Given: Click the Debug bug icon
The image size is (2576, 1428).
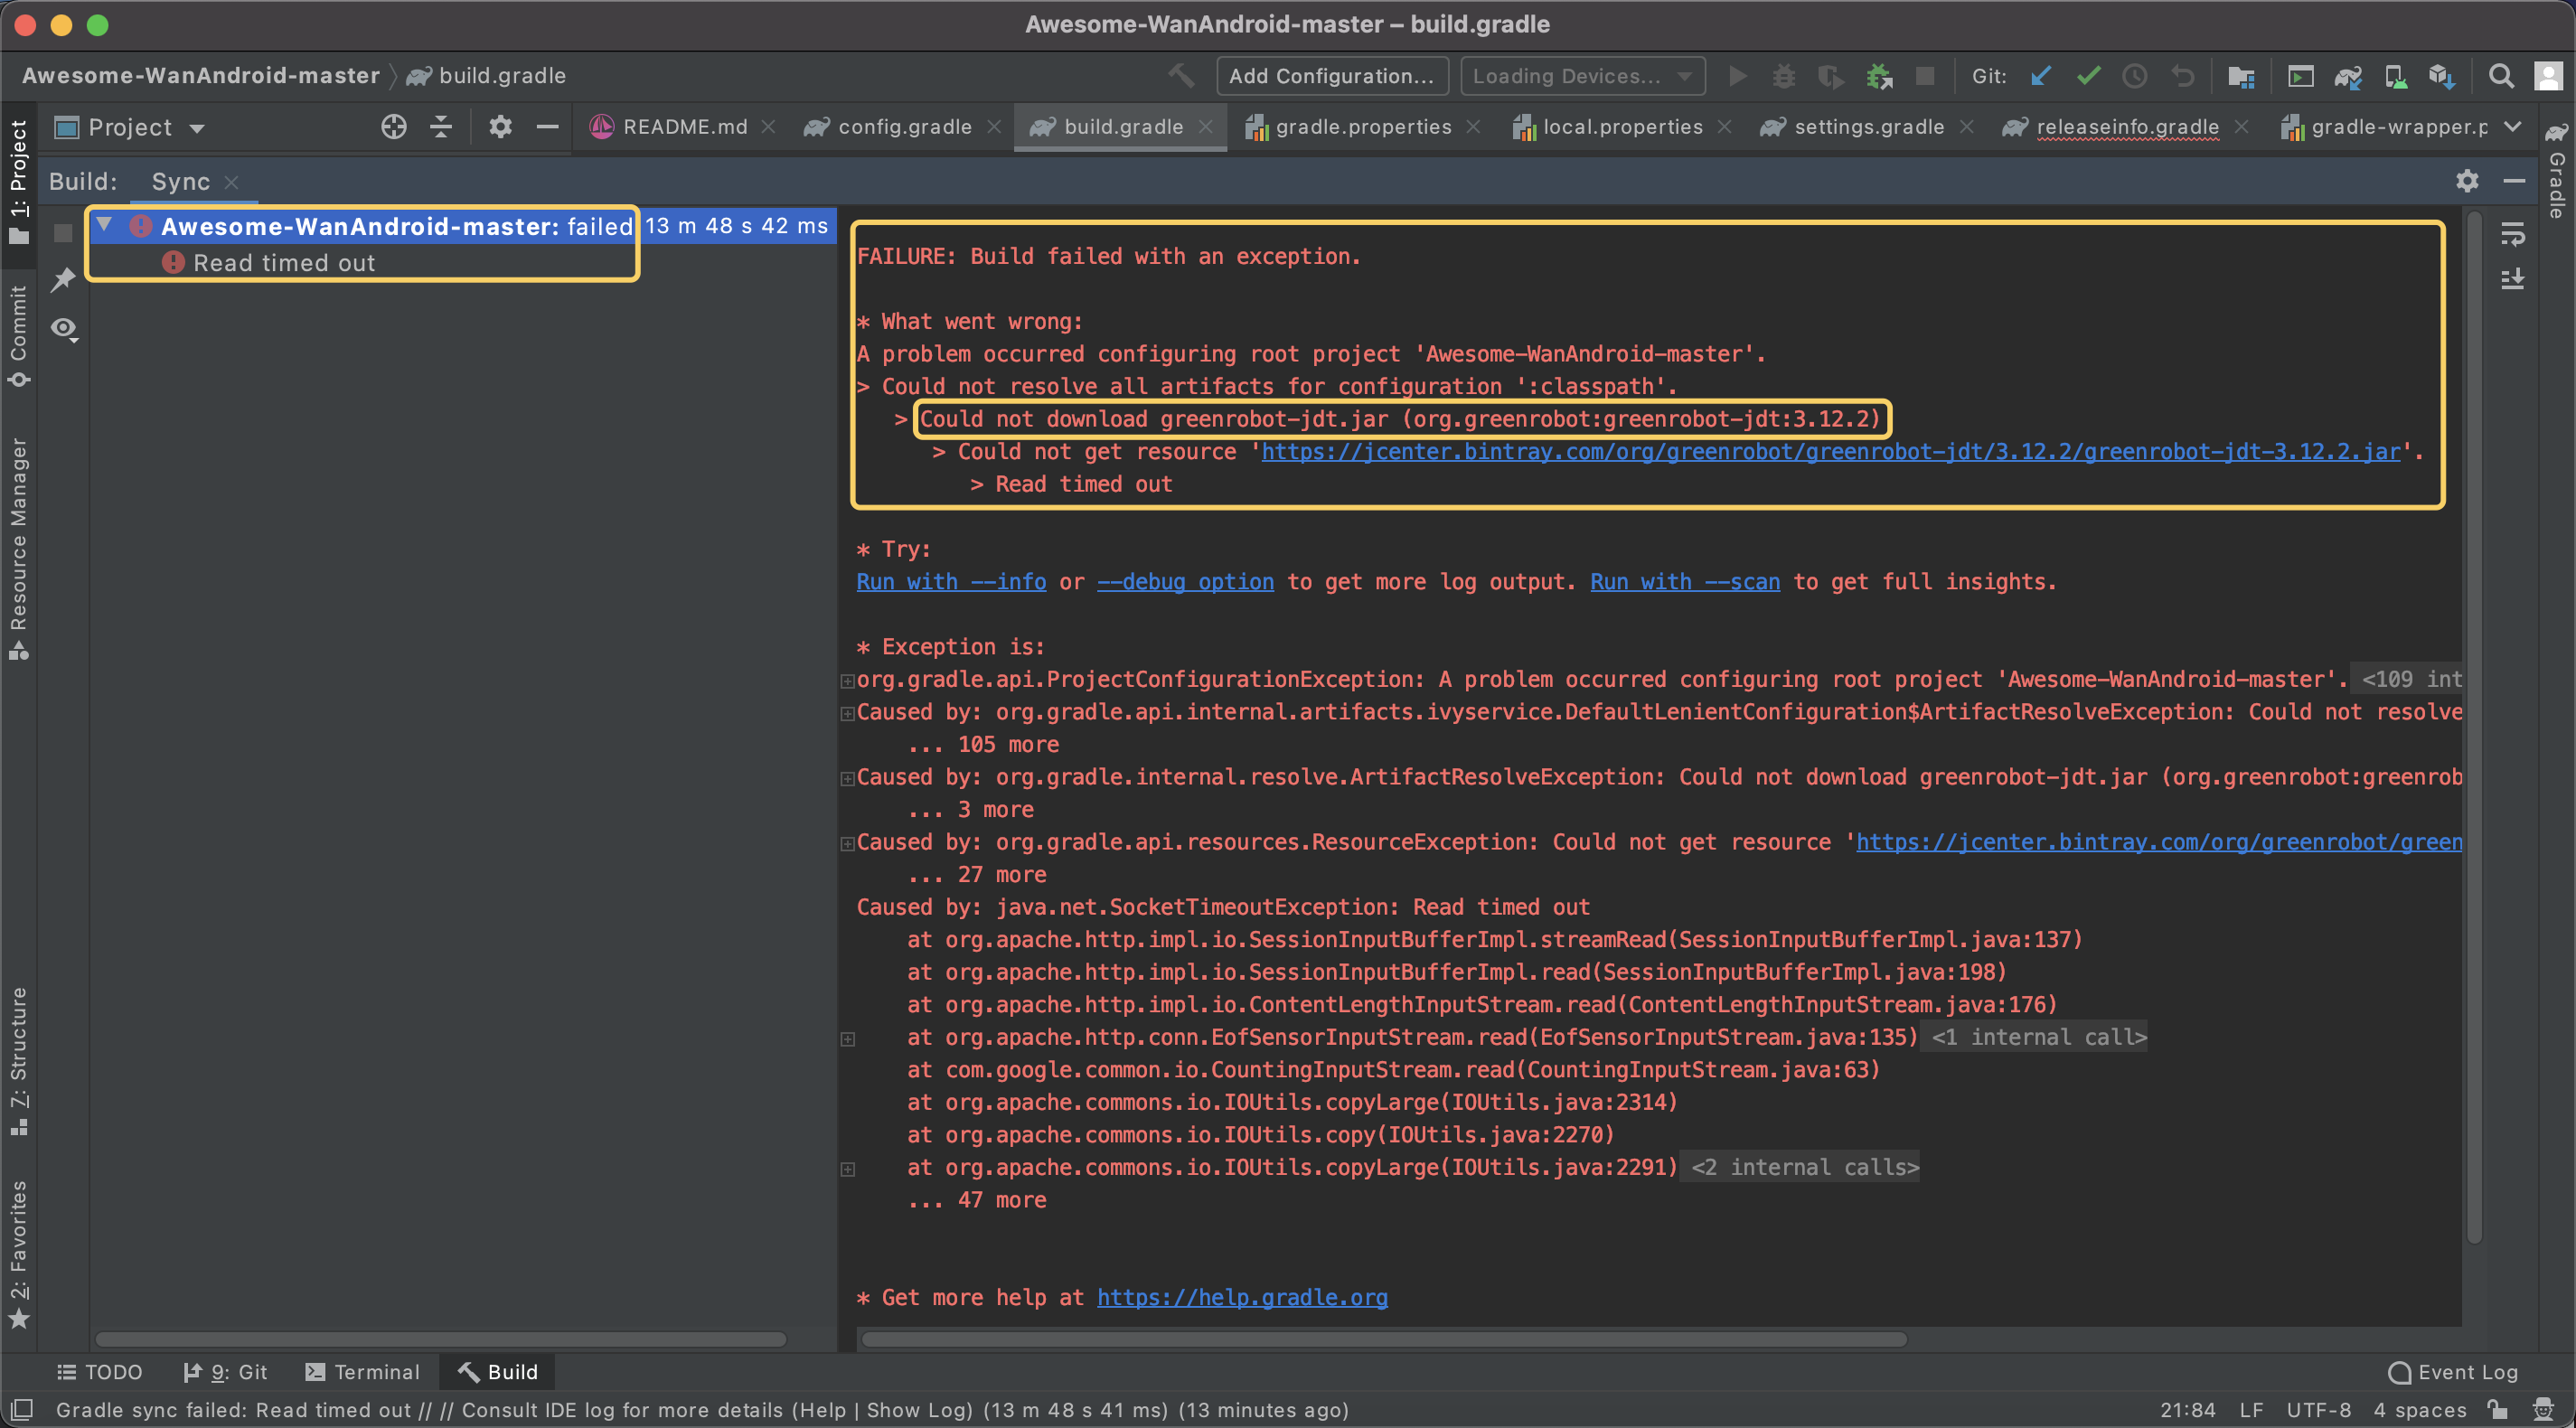Looking at the screenshot, I should click(x=1784, y=76).
